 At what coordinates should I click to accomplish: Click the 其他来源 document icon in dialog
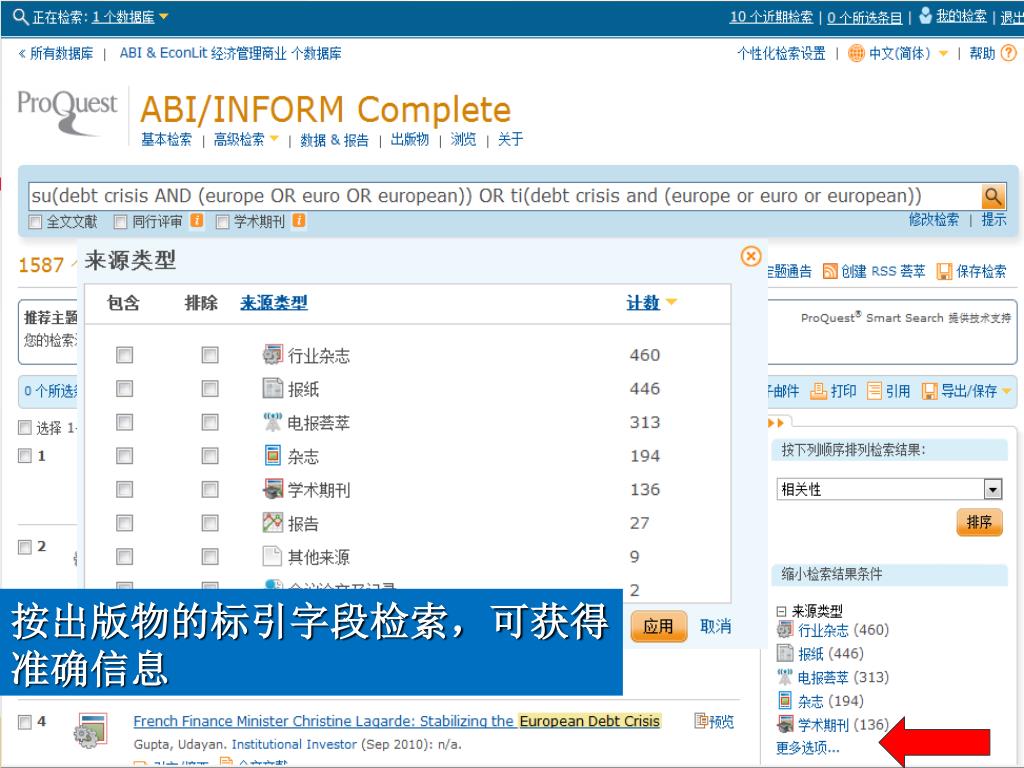click(272, 556)
